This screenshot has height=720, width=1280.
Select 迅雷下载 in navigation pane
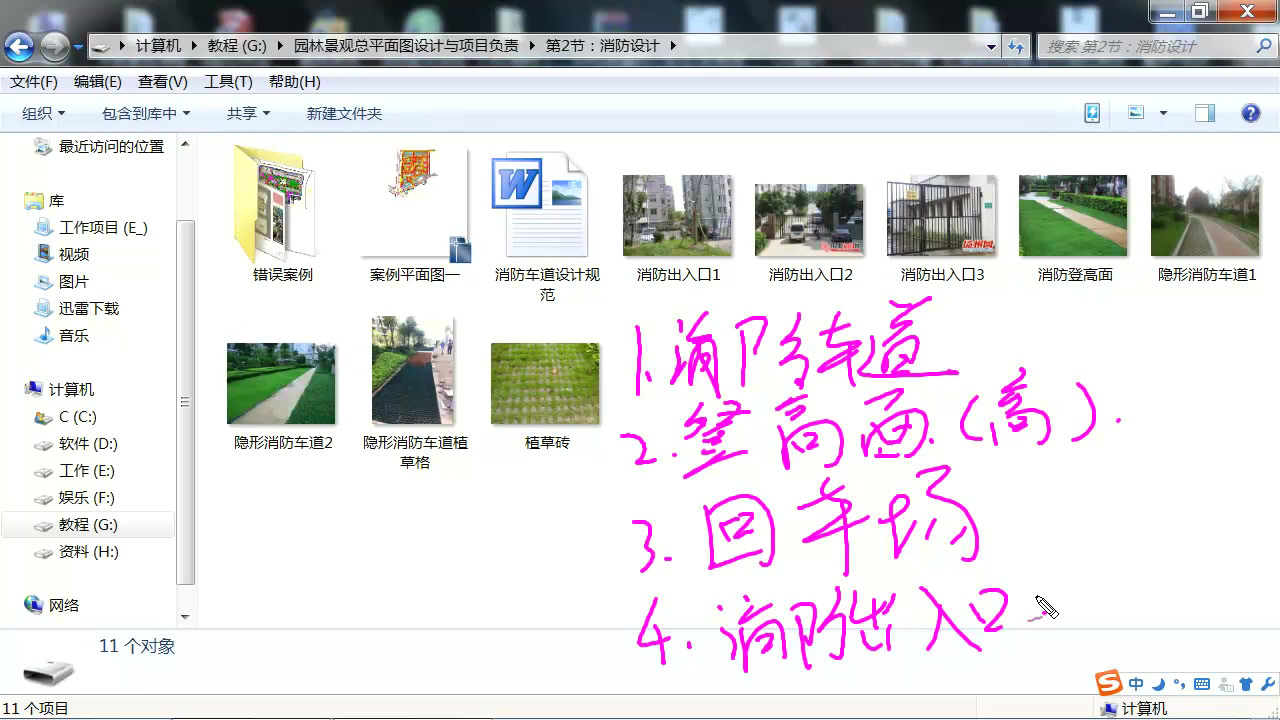[x=88, y=309]
